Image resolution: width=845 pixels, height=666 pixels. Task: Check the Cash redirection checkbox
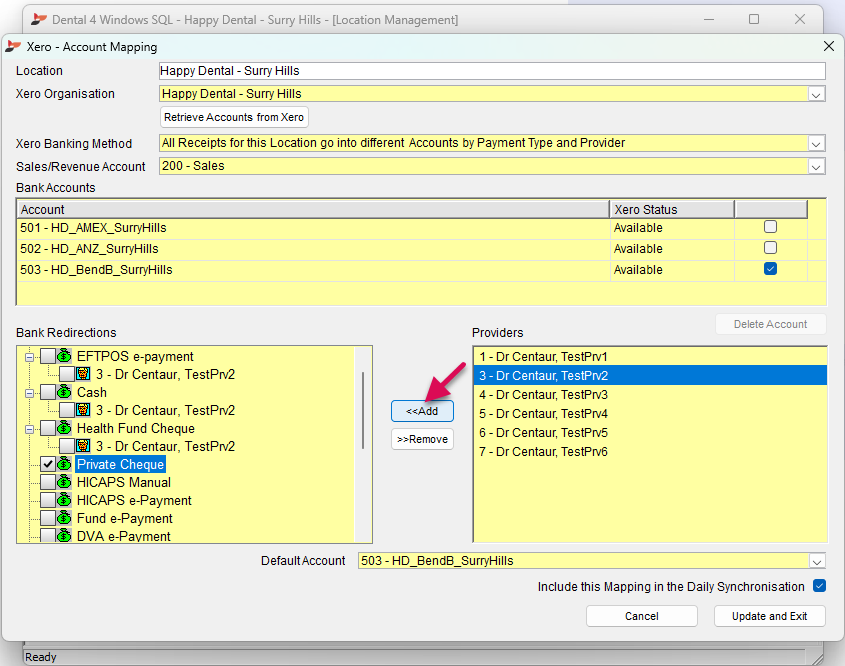(48, 392)
